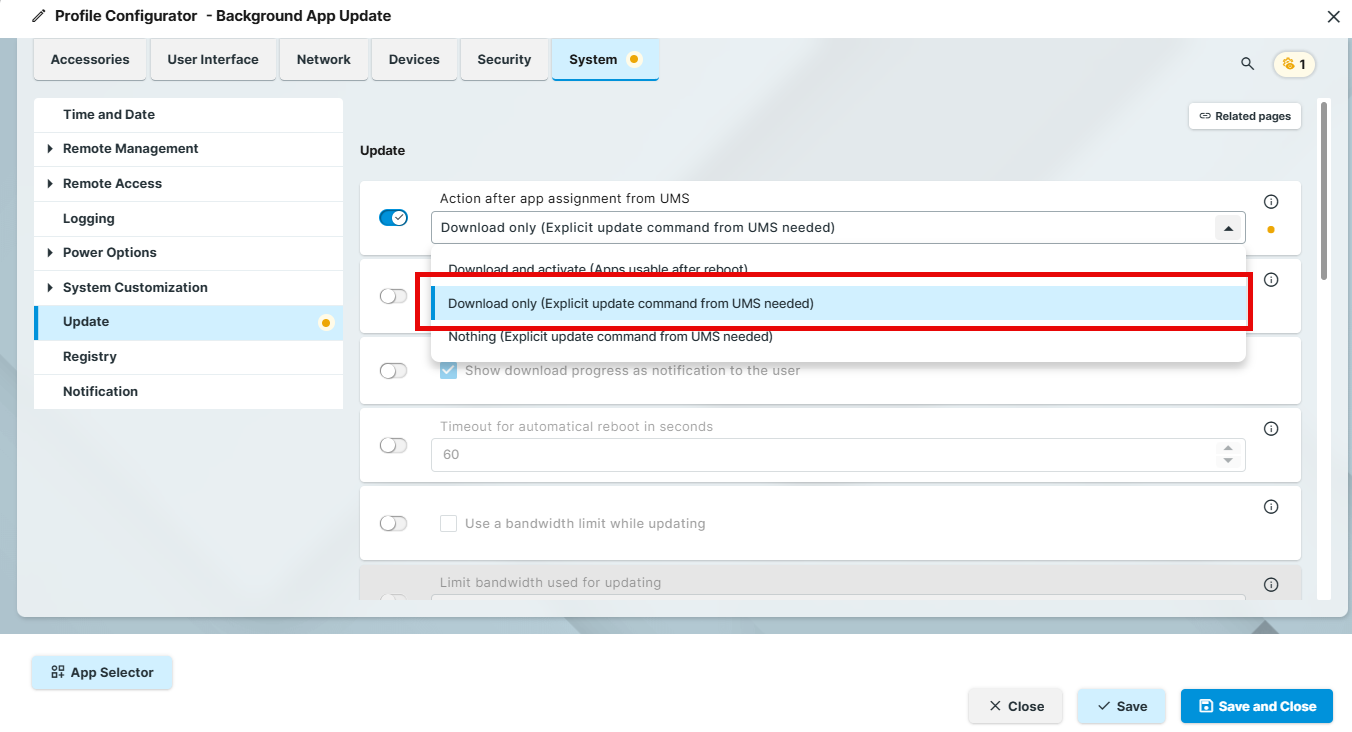Disable the Action after app assignment toggle

coord(393,218)
